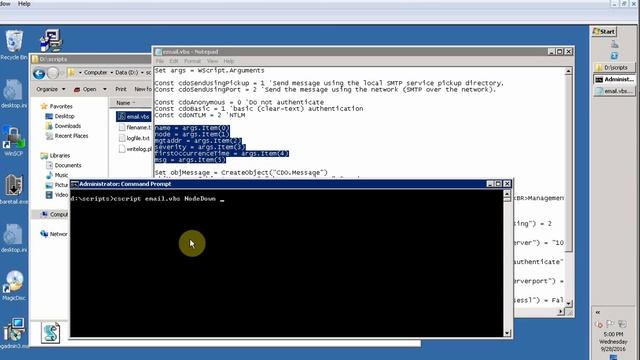This screenshot has height=360, width=640.
Task: Click the "Set args = WScript.Arguments" line
Action: click(209, 71)
